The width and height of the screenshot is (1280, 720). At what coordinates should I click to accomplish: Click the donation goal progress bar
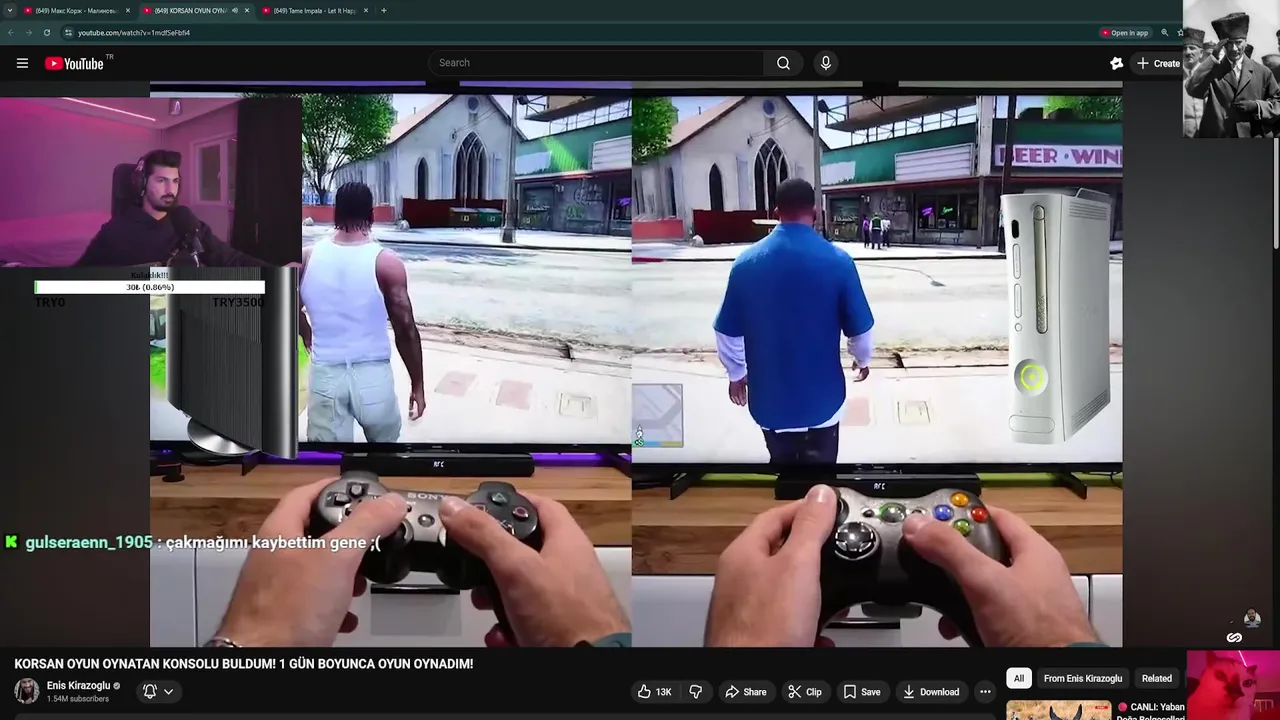point(150,287)
